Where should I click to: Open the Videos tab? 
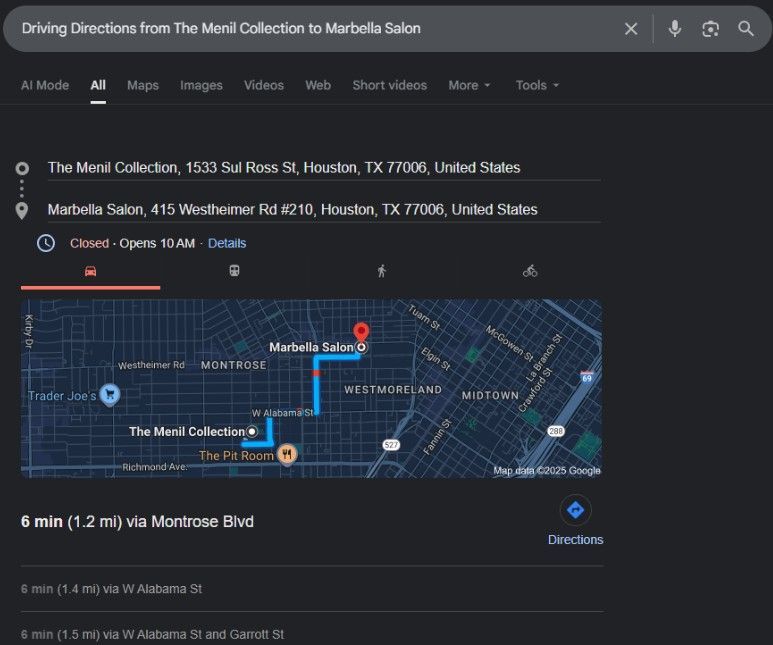264,85
